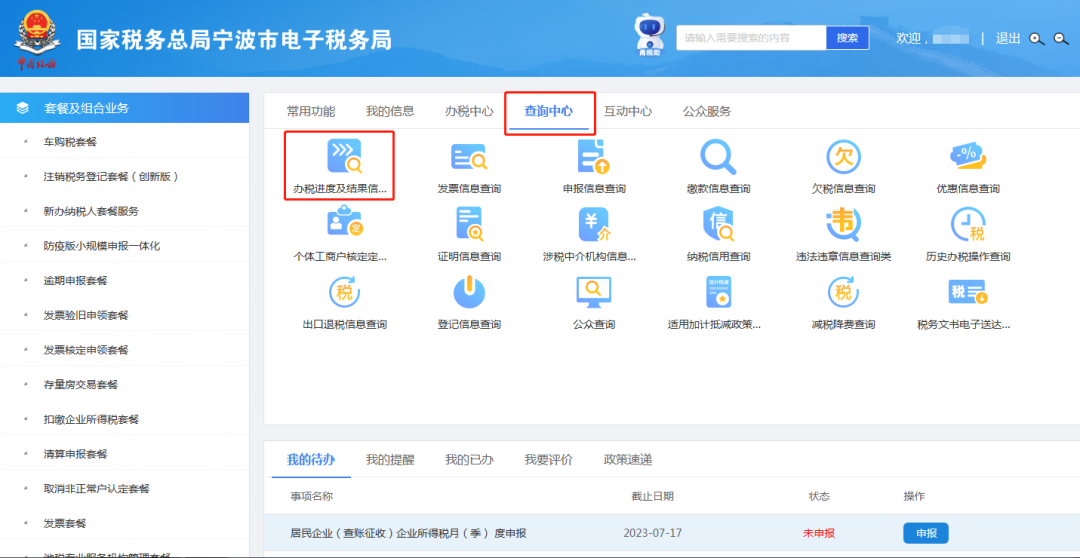1080x558 pixels.
Task: Click the 套餐及组合业务 layers icon
Action: point(23,108)
